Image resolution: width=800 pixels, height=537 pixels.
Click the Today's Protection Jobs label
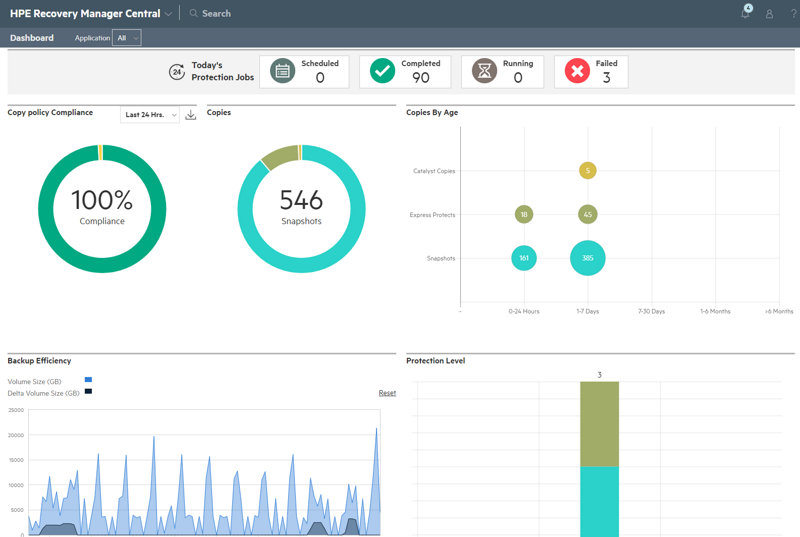[222, 71]
